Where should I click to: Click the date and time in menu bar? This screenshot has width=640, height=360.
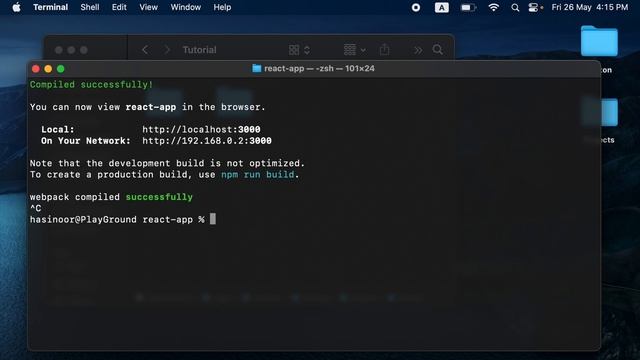pyautogui.click(x=590, y=7)
